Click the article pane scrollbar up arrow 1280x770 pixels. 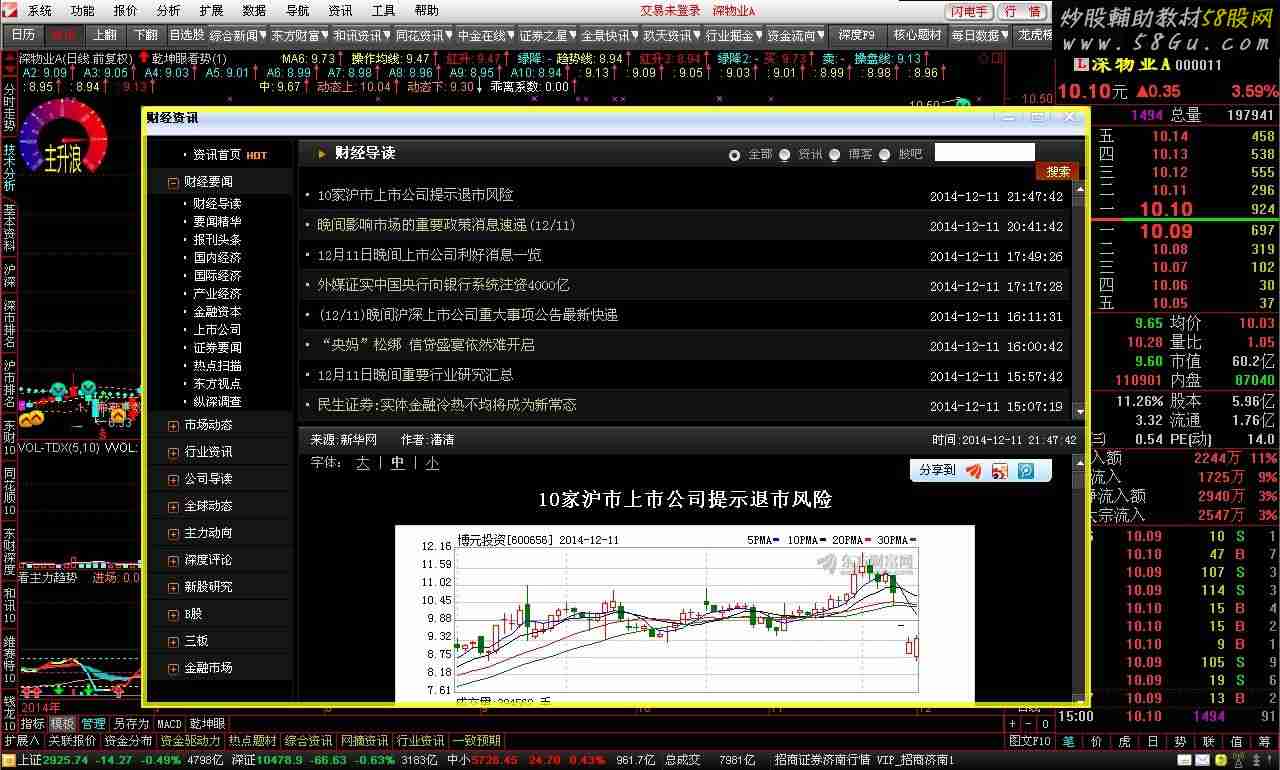1079,463
